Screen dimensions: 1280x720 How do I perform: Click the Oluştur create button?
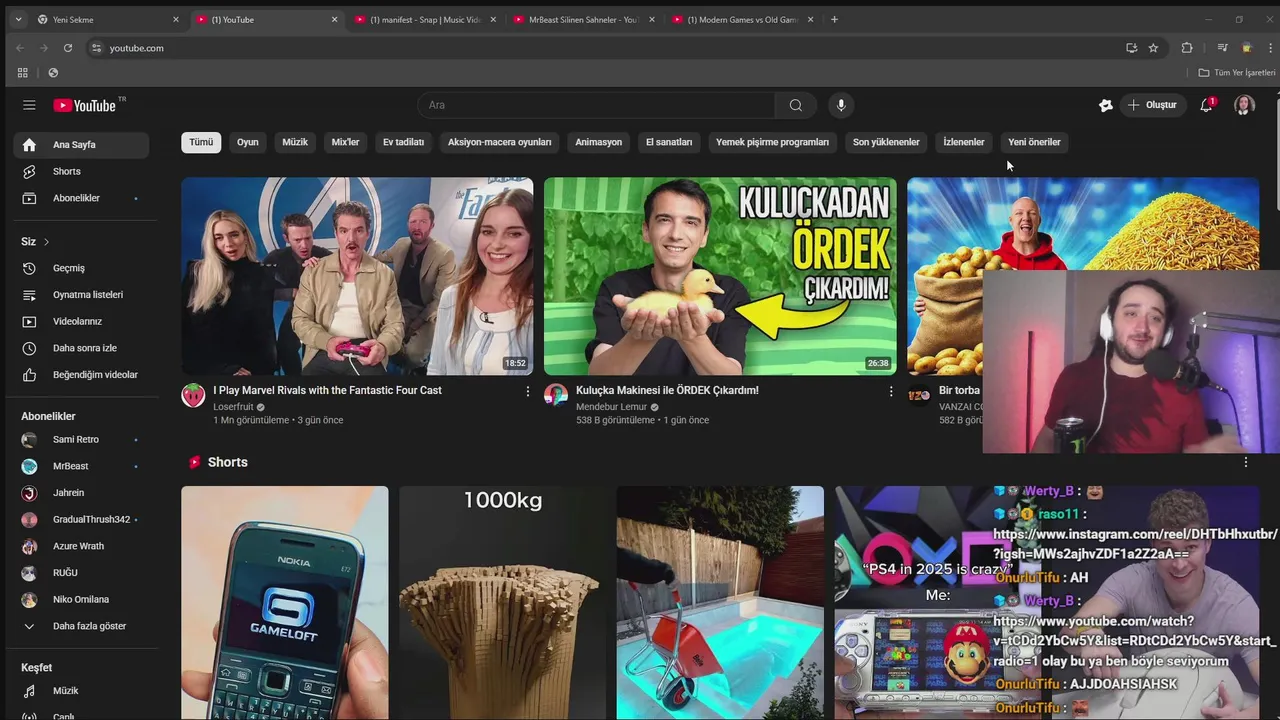click(x=1152, y=105)
